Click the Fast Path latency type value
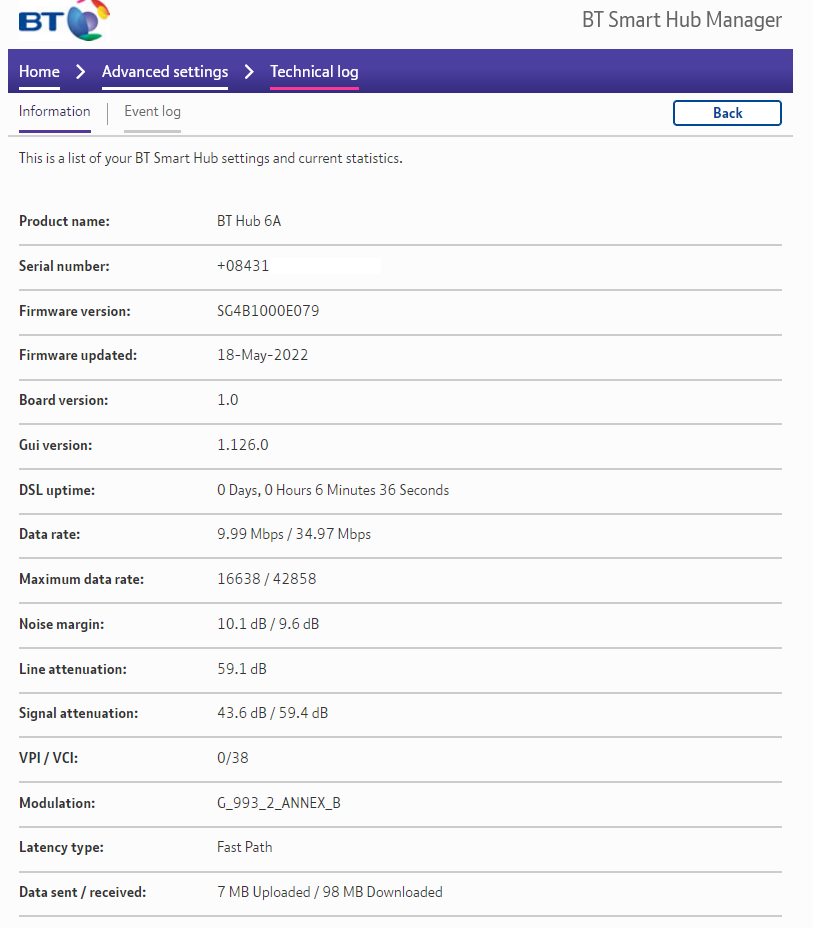 coord(244,847)
